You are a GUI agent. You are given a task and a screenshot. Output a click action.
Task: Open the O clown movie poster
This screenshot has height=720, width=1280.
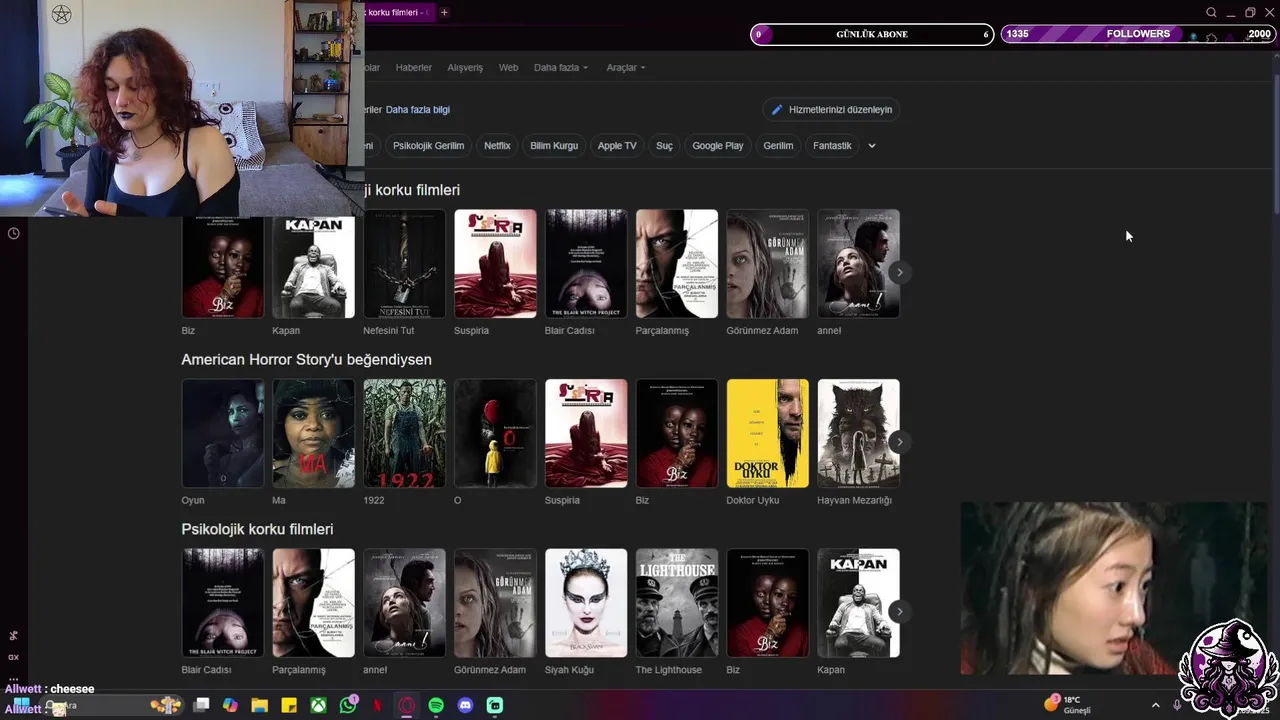[495, 433]
